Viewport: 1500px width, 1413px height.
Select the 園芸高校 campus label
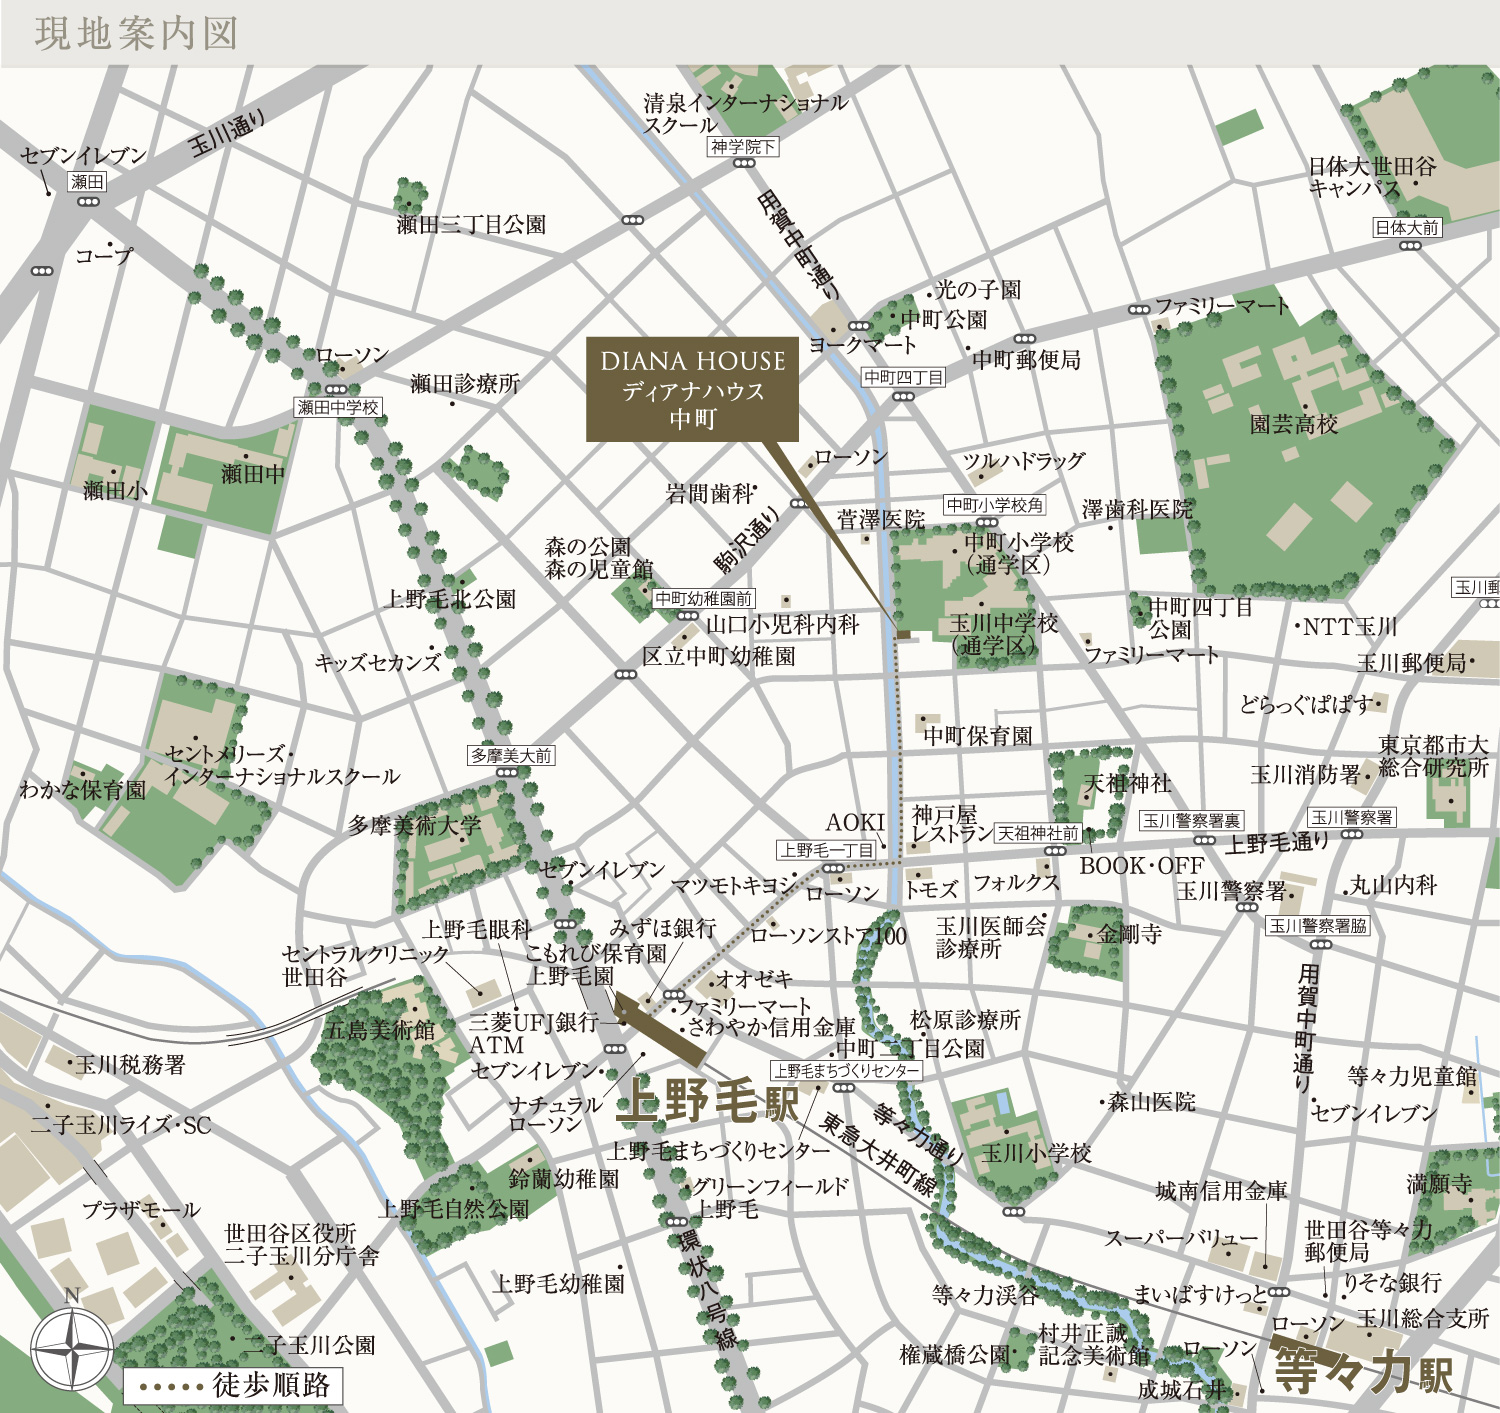coord(1293,424)
